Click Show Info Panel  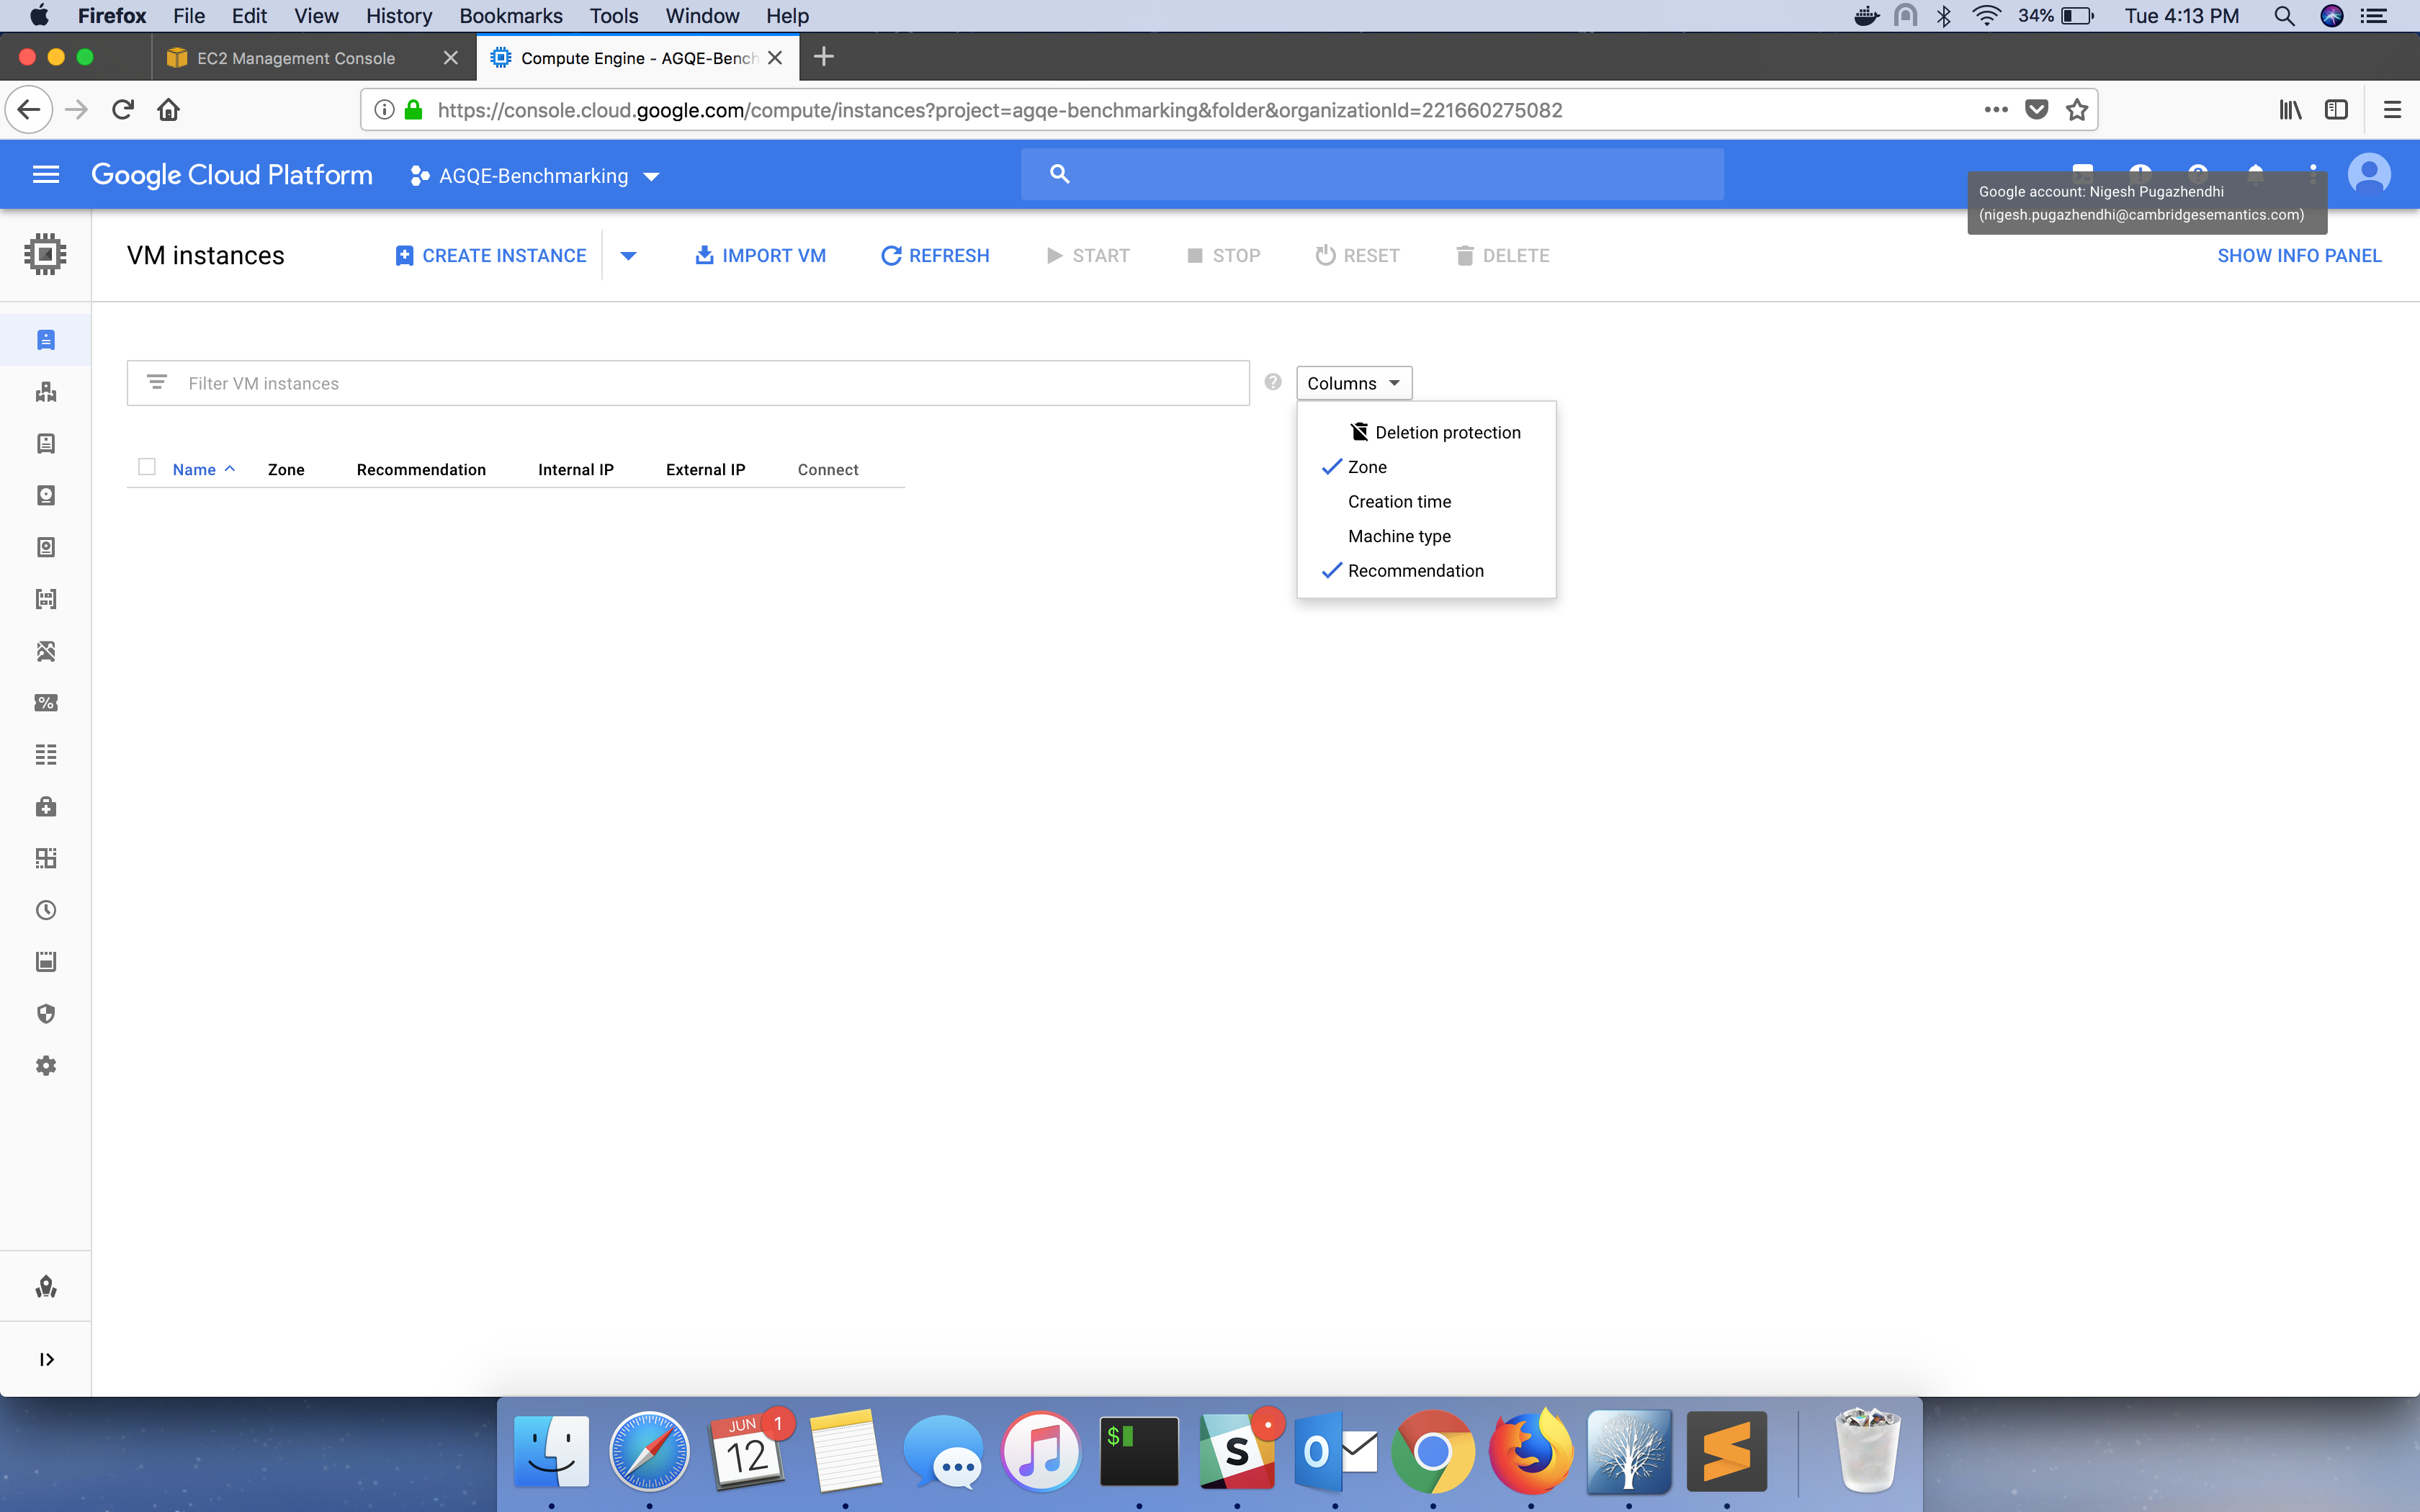tap(2298, 256)
